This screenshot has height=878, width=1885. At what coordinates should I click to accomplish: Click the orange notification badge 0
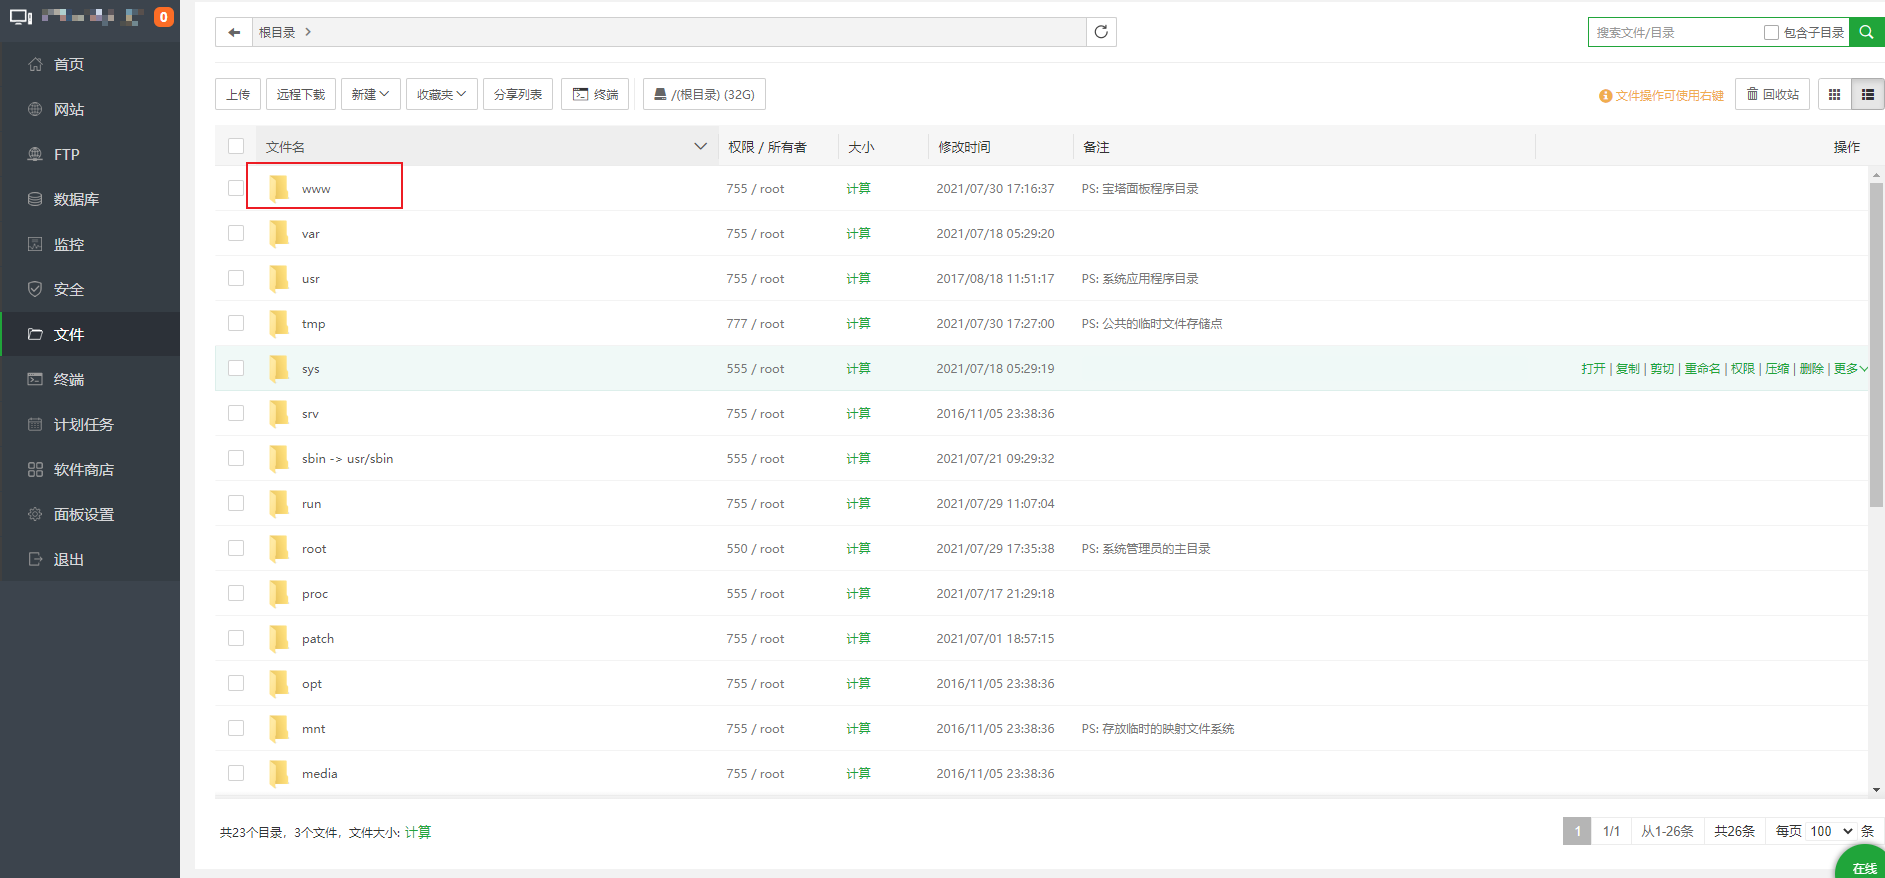click(164, 17)
